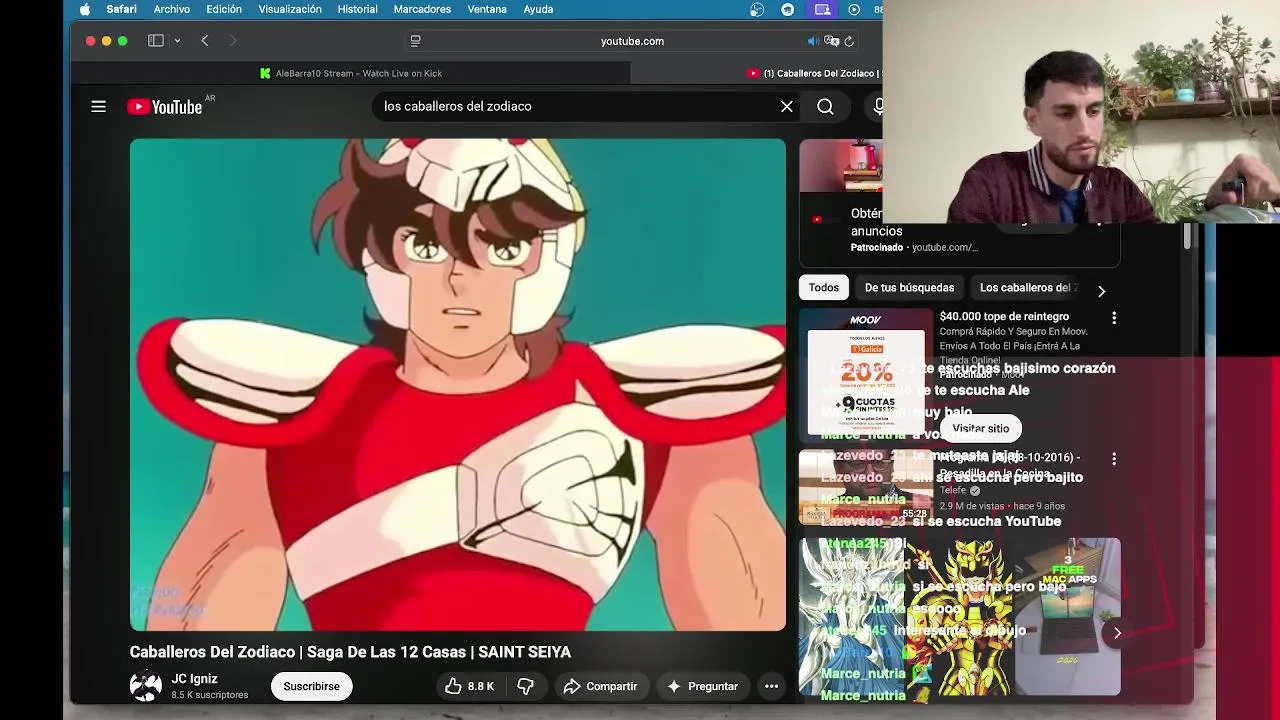
Task: Toggle the Safari sidebar
Action: click(156, 41)
